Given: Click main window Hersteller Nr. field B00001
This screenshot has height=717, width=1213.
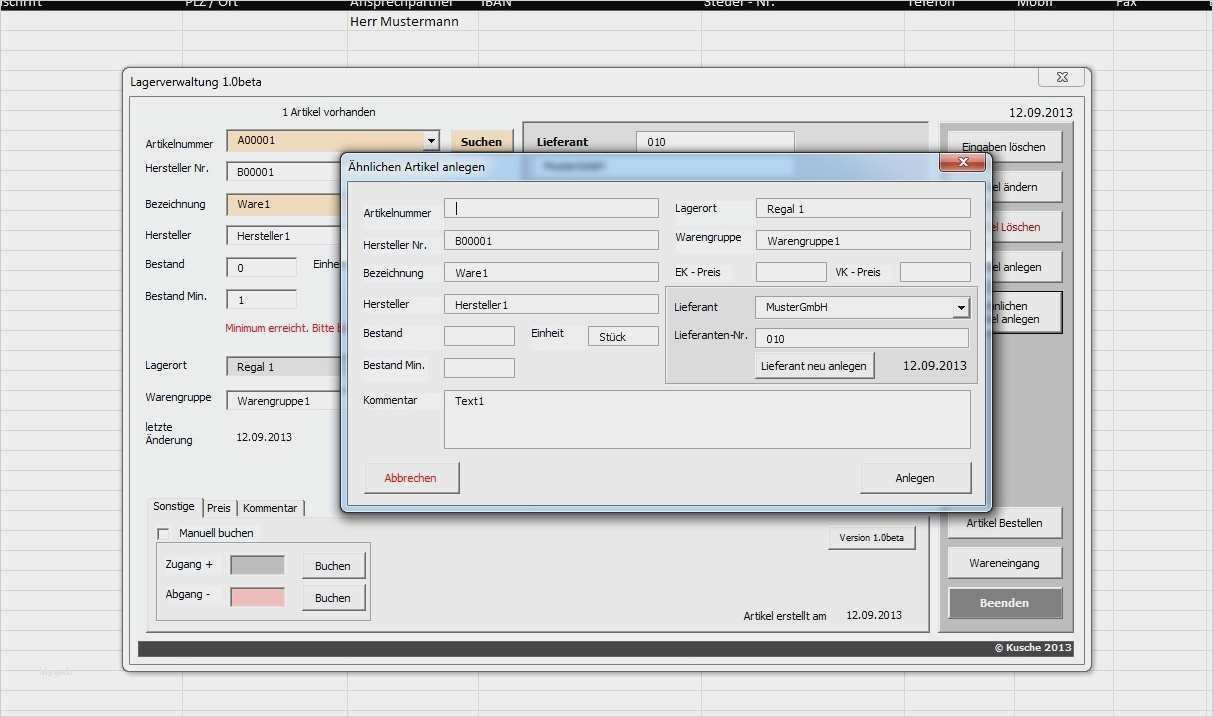Looking at the screenshot, I should (x=284, y=171).
